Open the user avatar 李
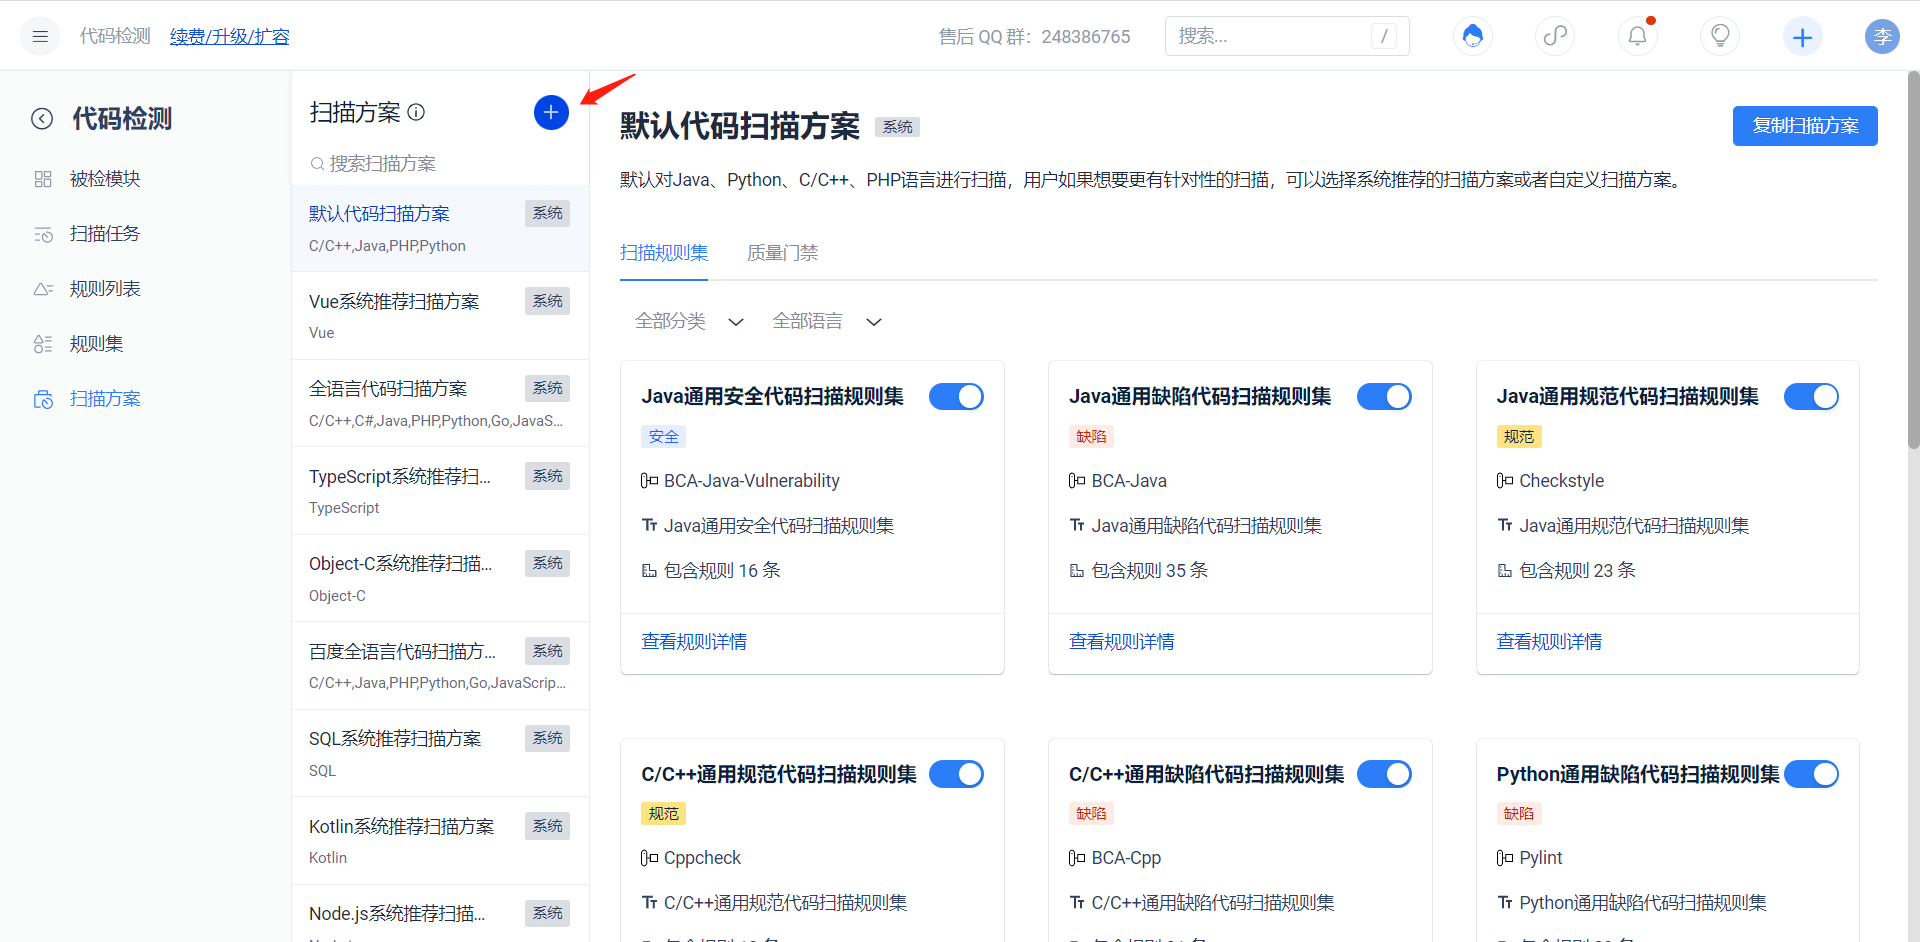The height and width of the screenshot is (942, 1920). (x=1882, y=37)
